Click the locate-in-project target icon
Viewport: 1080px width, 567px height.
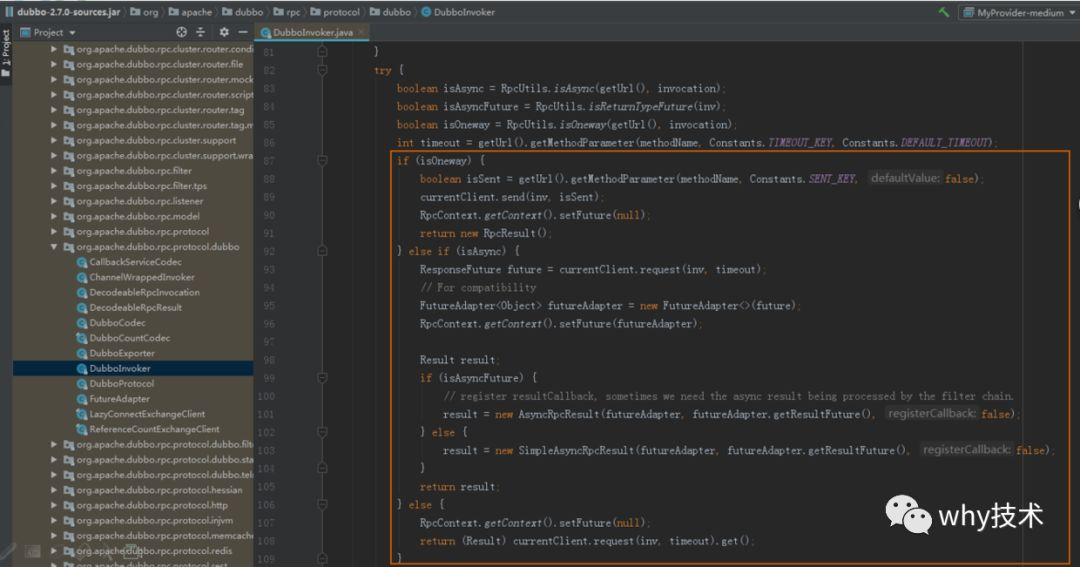point(181,32)
